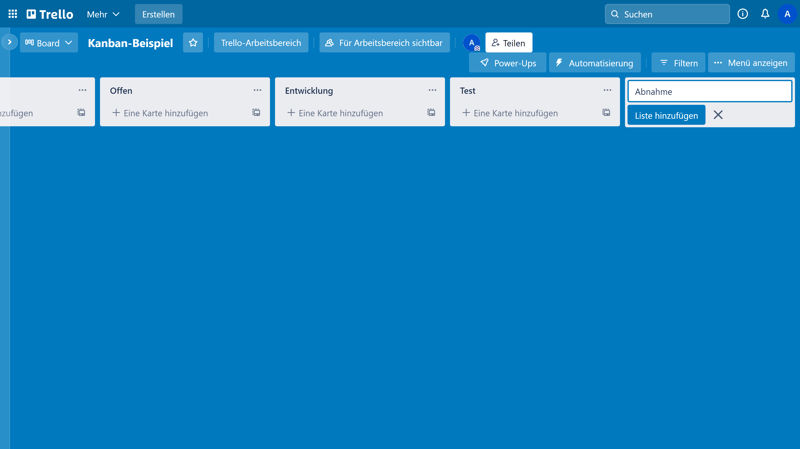Expand the Mehr dropdown menu
Viewport: 800px width, 449px height.
[103, 14]
